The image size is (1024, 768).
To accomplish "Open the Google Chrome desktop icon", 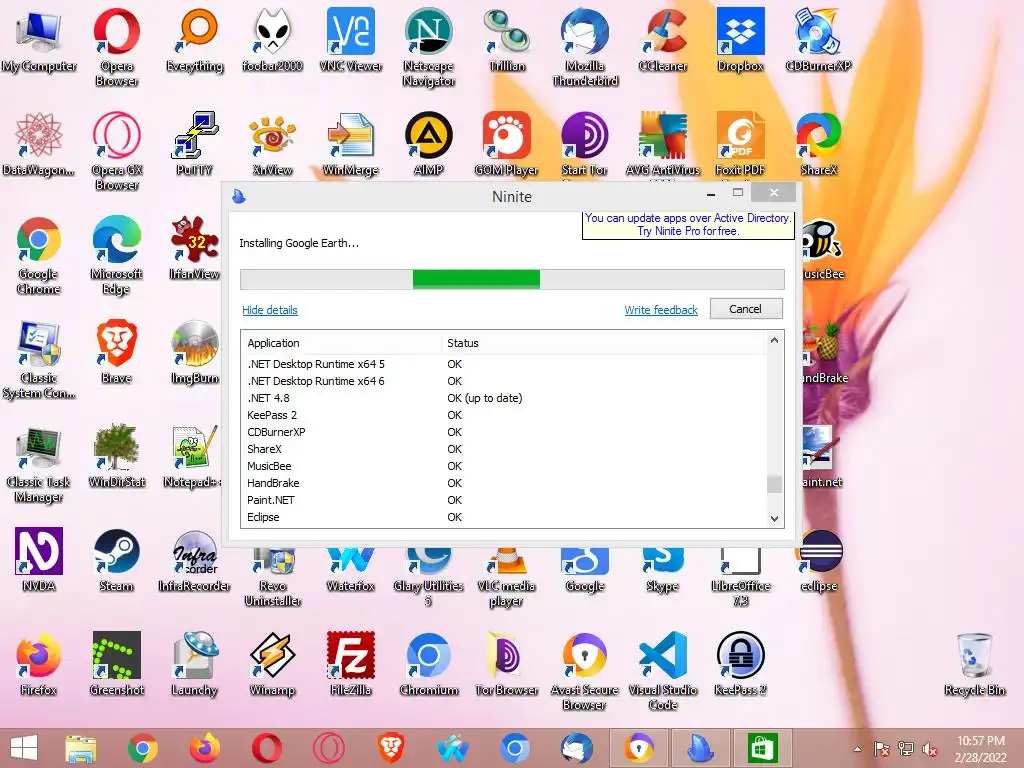I will pos(39,255).
